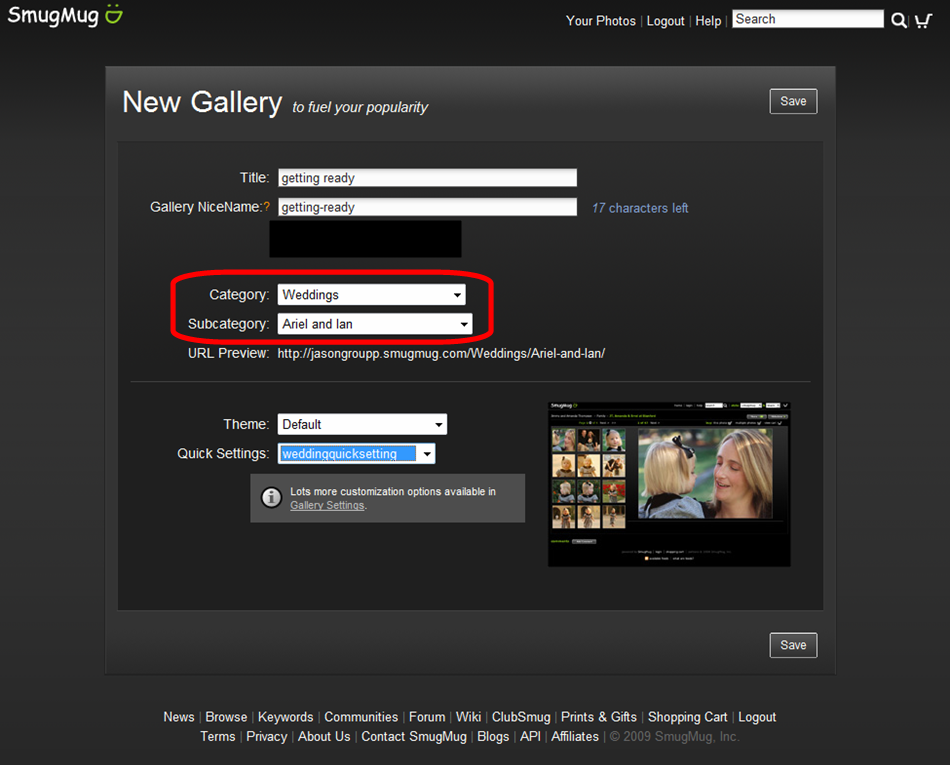Open the Theme dropdown showing Default

point(362,425)
